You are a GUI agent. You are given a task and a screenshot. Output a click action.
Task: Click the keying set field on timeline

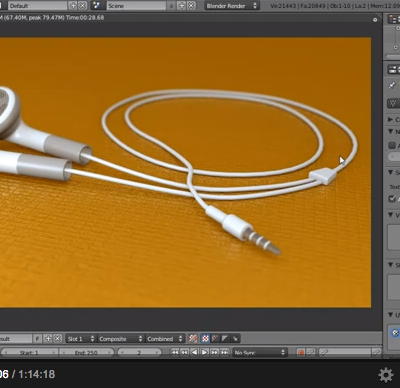(345, 352)
